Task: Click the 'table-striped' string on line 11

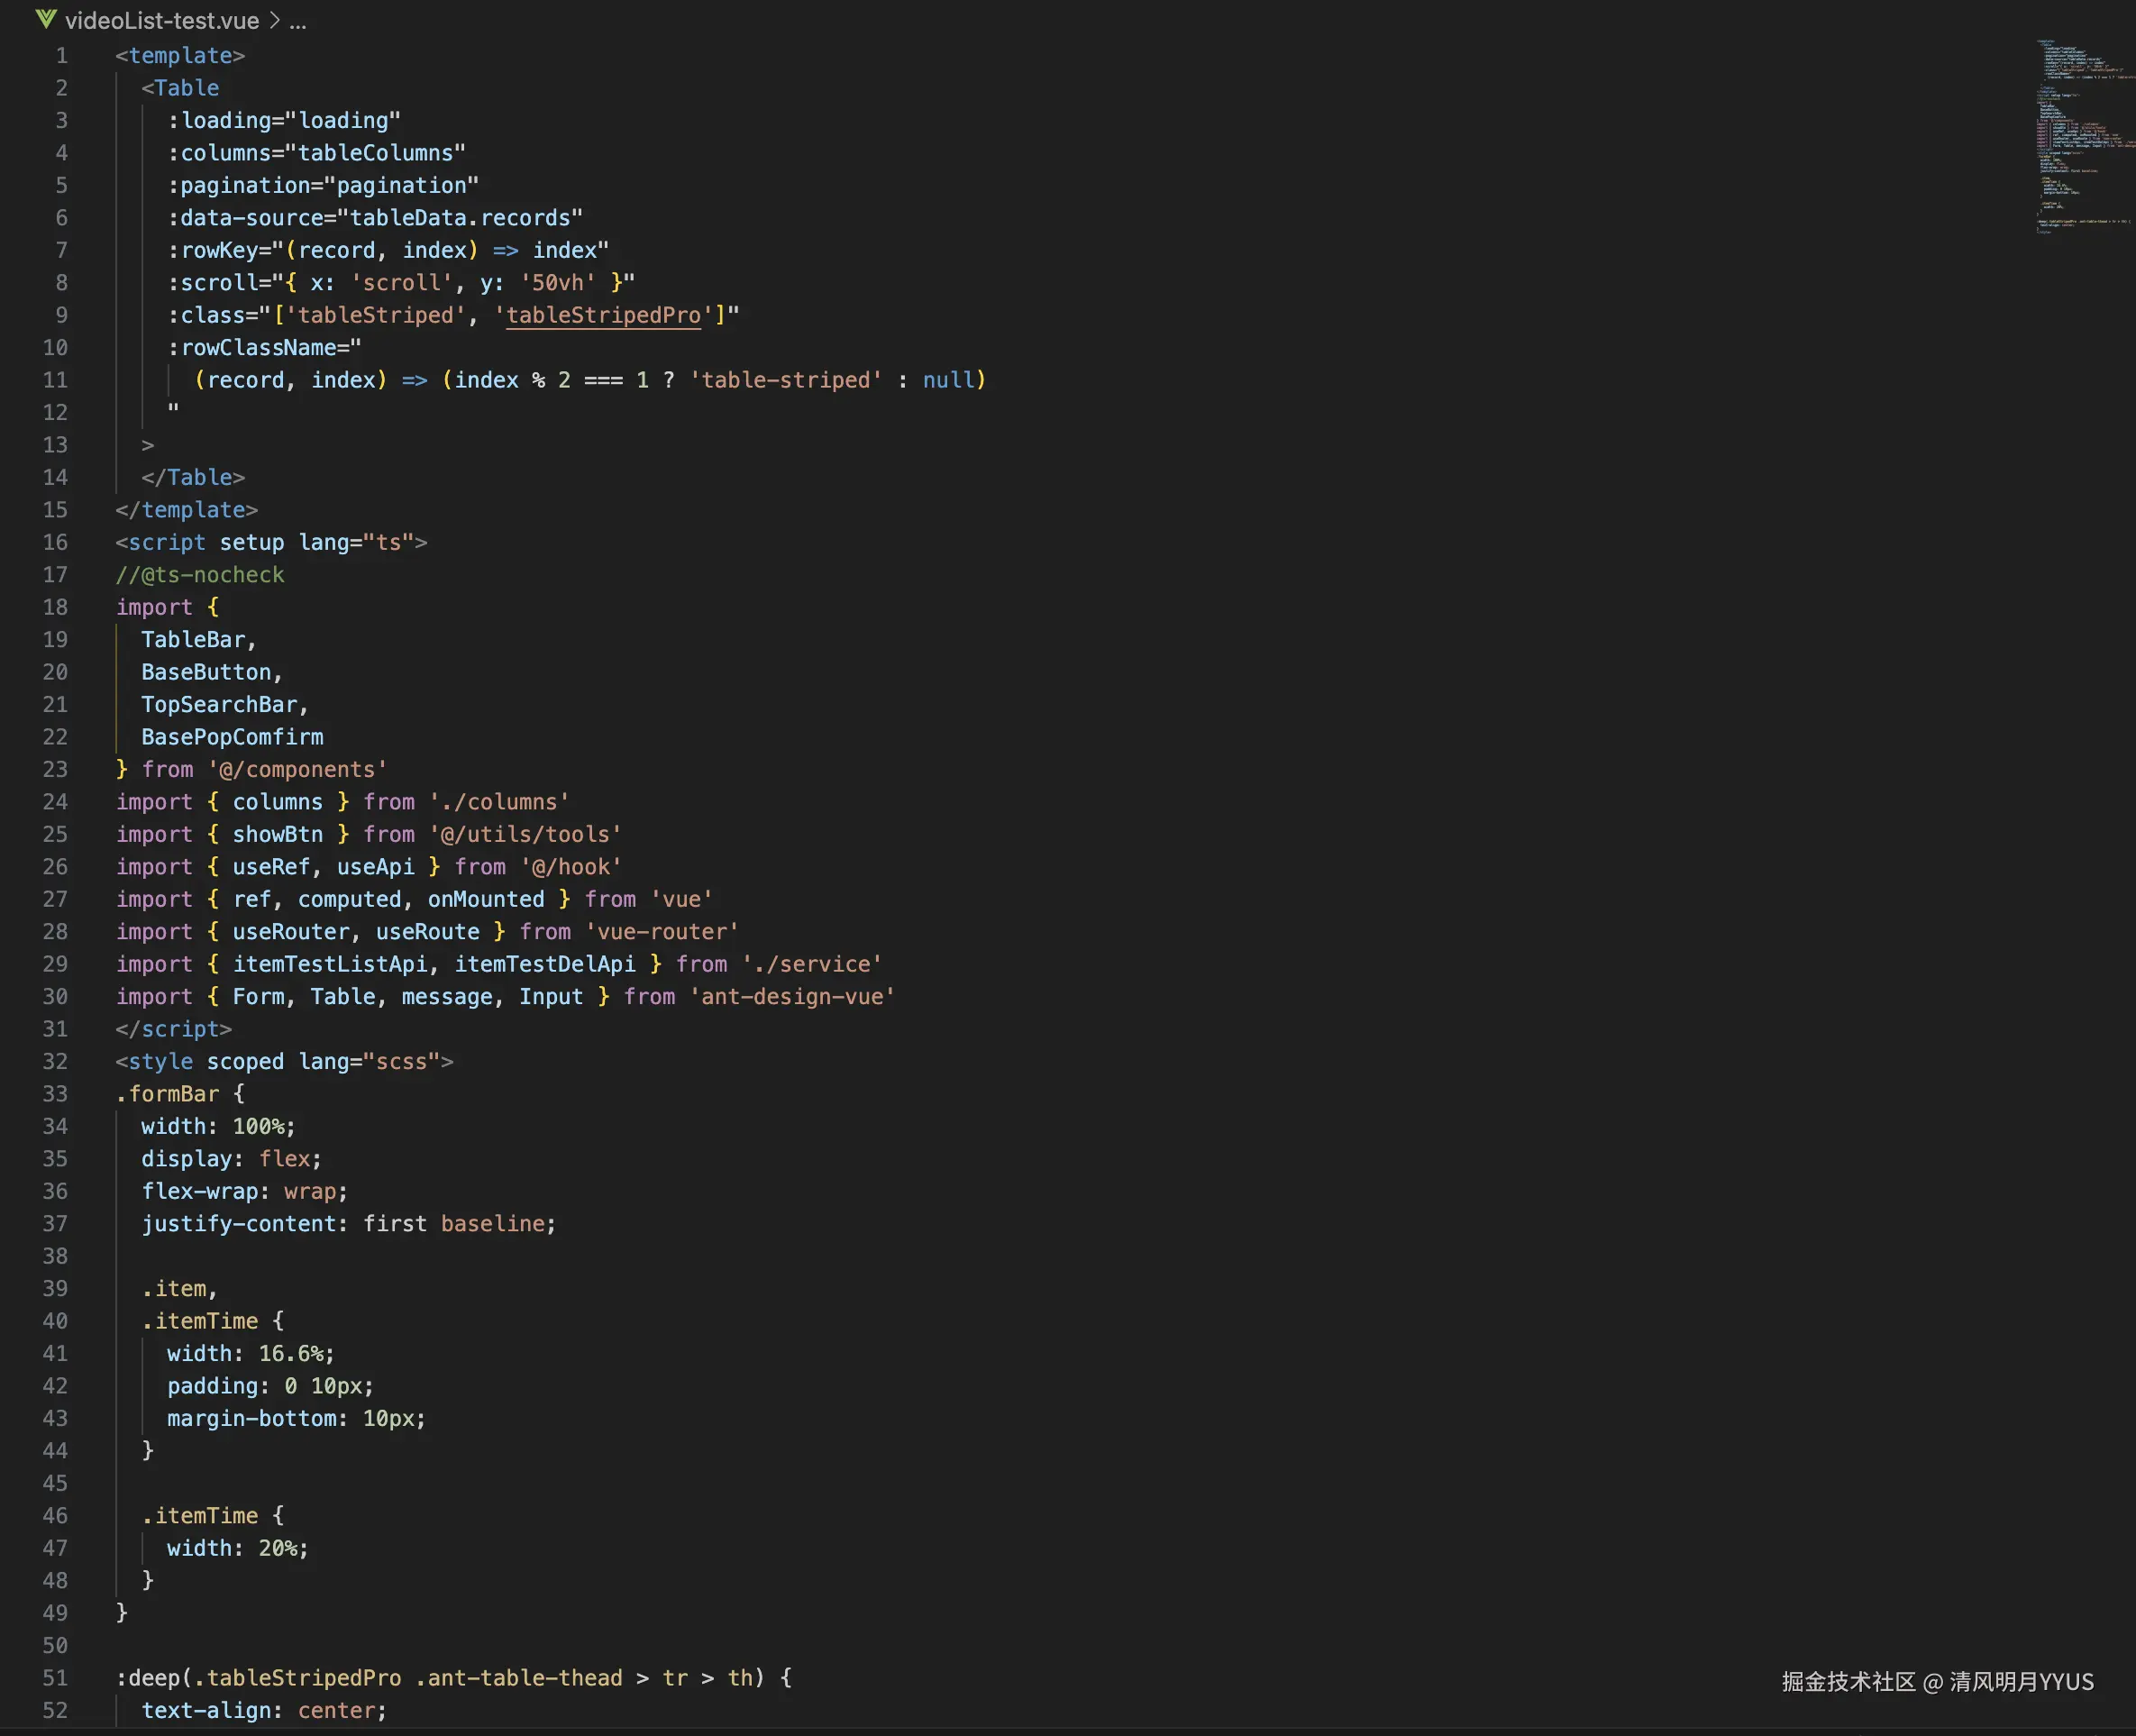Action: click(x=786, y=380)
